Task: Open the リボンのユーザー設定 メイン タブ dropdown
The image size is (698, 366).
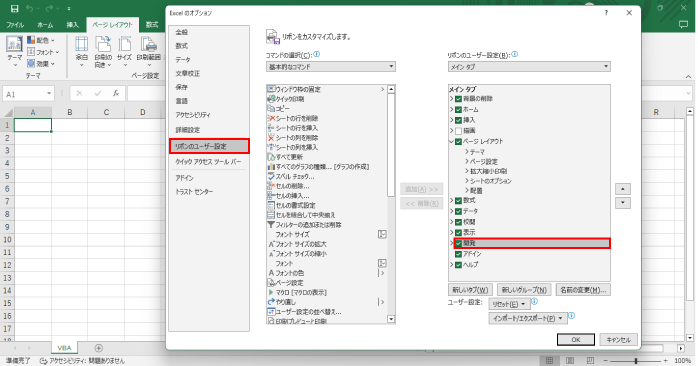Action: [529, 67]
